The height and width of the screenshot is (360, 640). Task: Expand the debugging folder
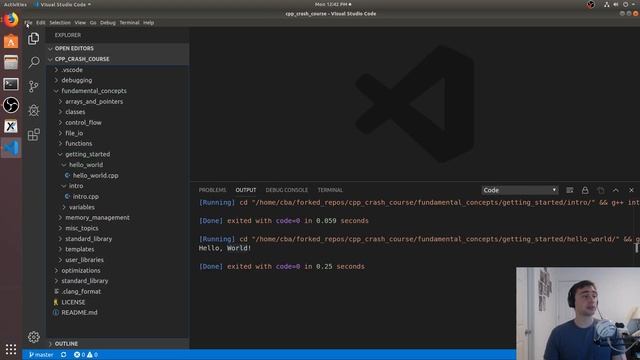(118, 80)
